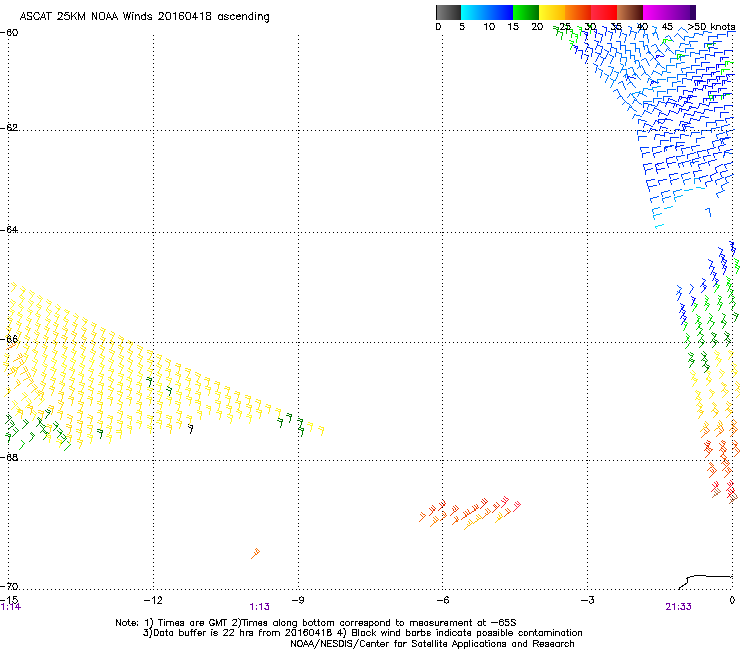Screen dimensions: 740x650
Task: Click the '-64' latitude axis label
Action: [x=9, y=230]
